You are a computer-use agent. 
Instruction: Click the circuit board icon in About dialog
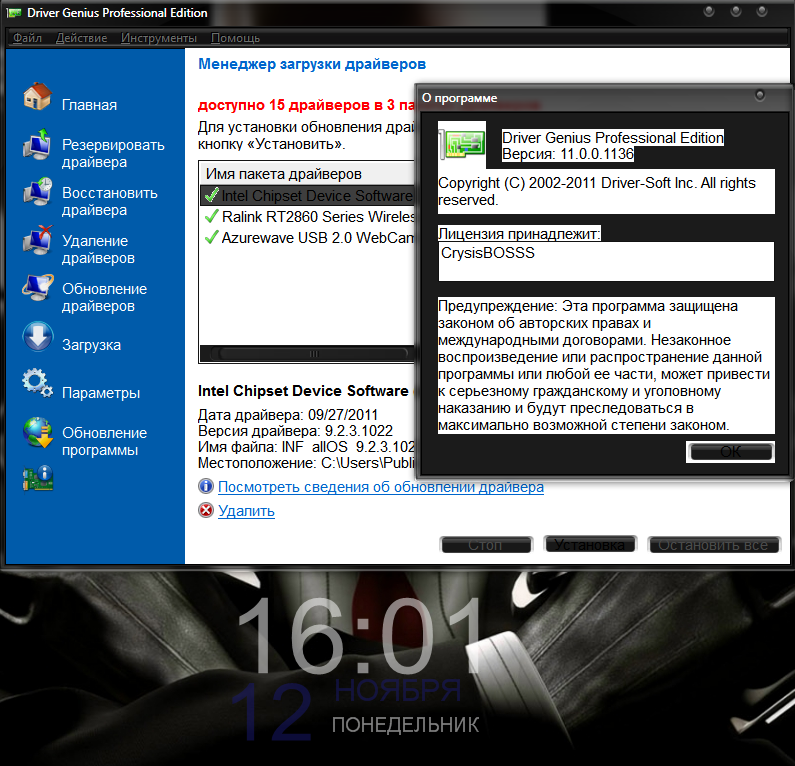coord(463,144)
